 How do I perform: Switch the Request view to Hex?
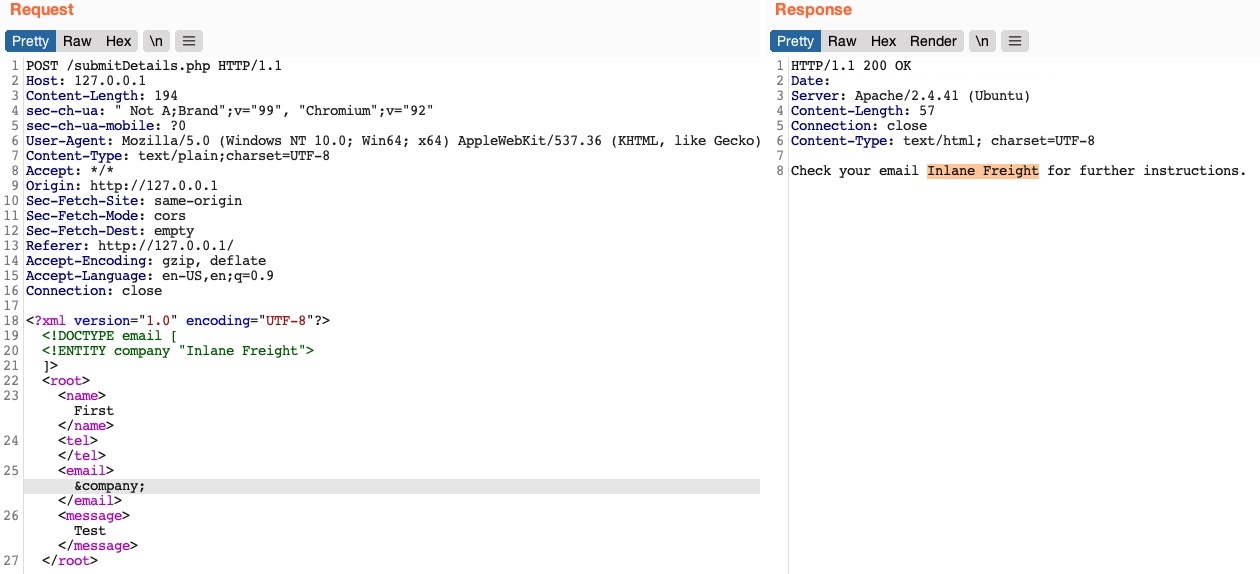tap(118, 41)
